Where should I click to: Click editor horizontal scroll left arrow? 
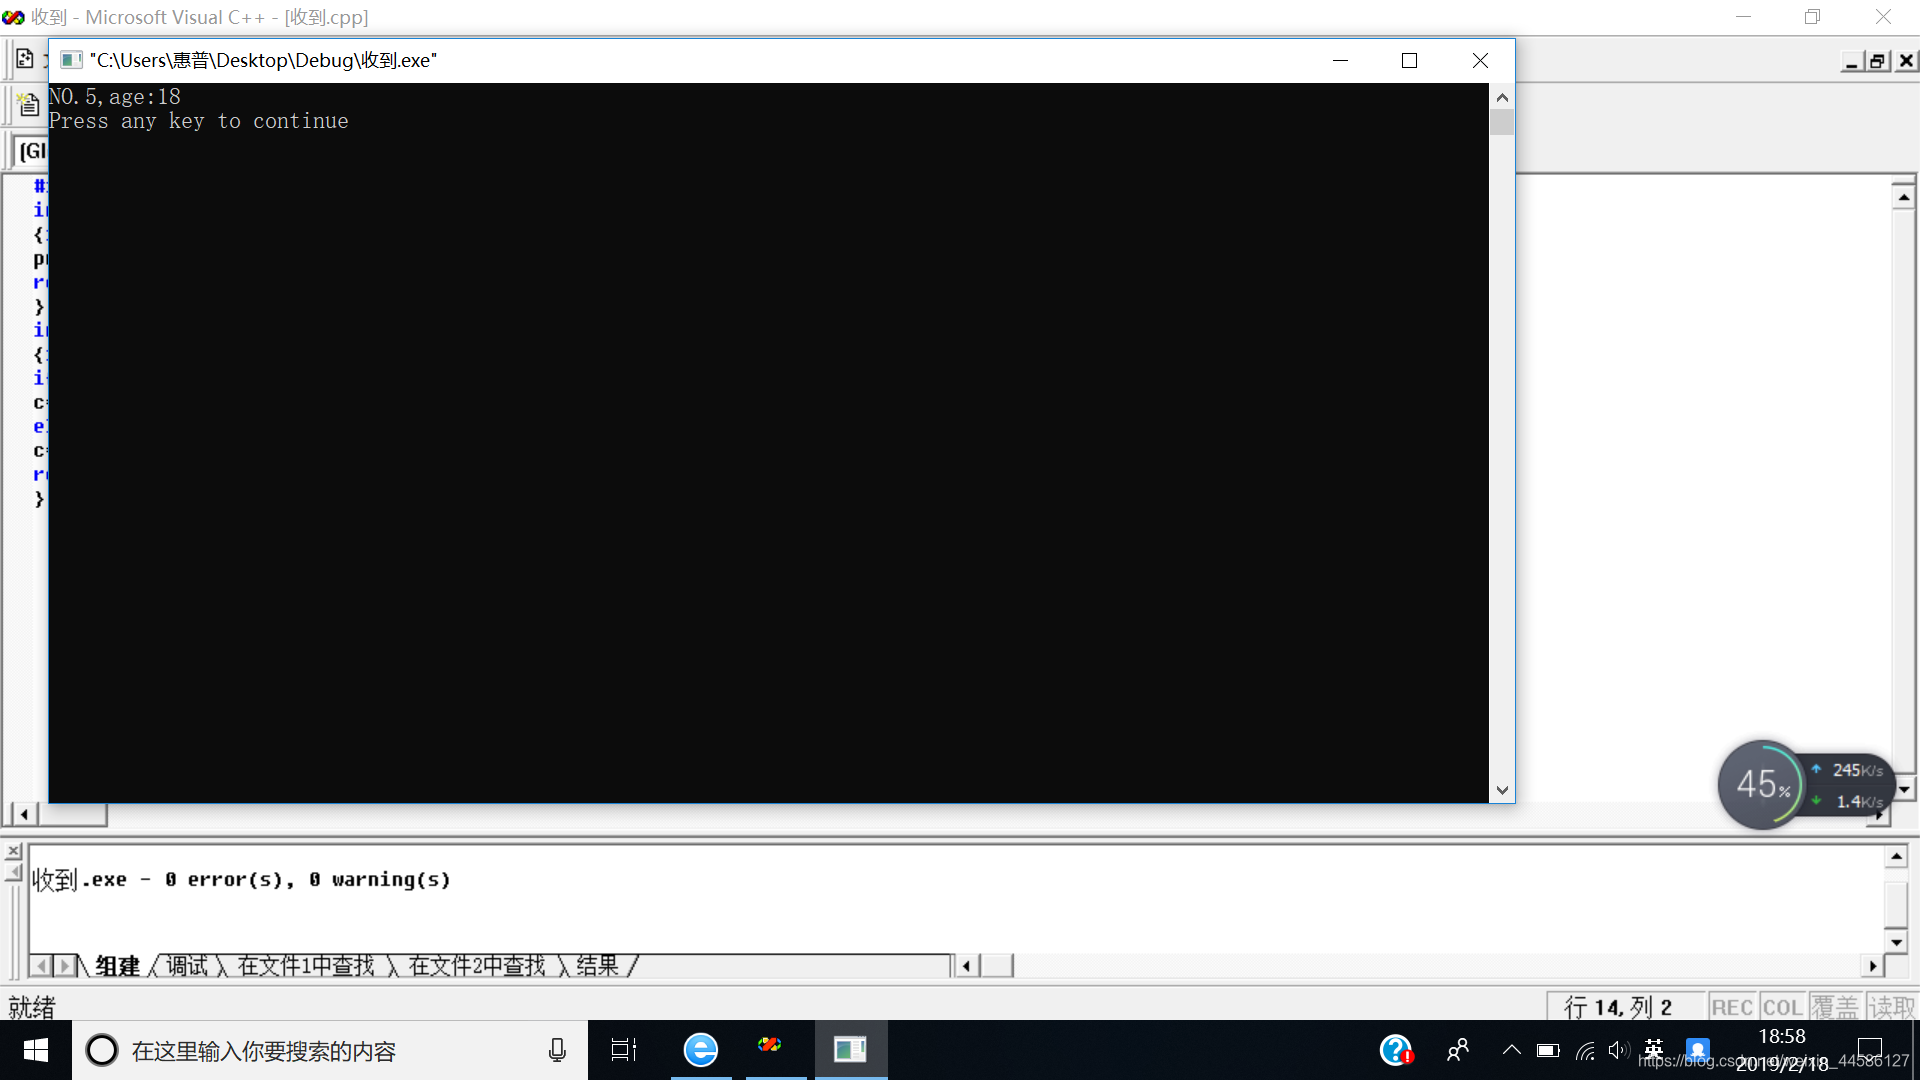24,814
